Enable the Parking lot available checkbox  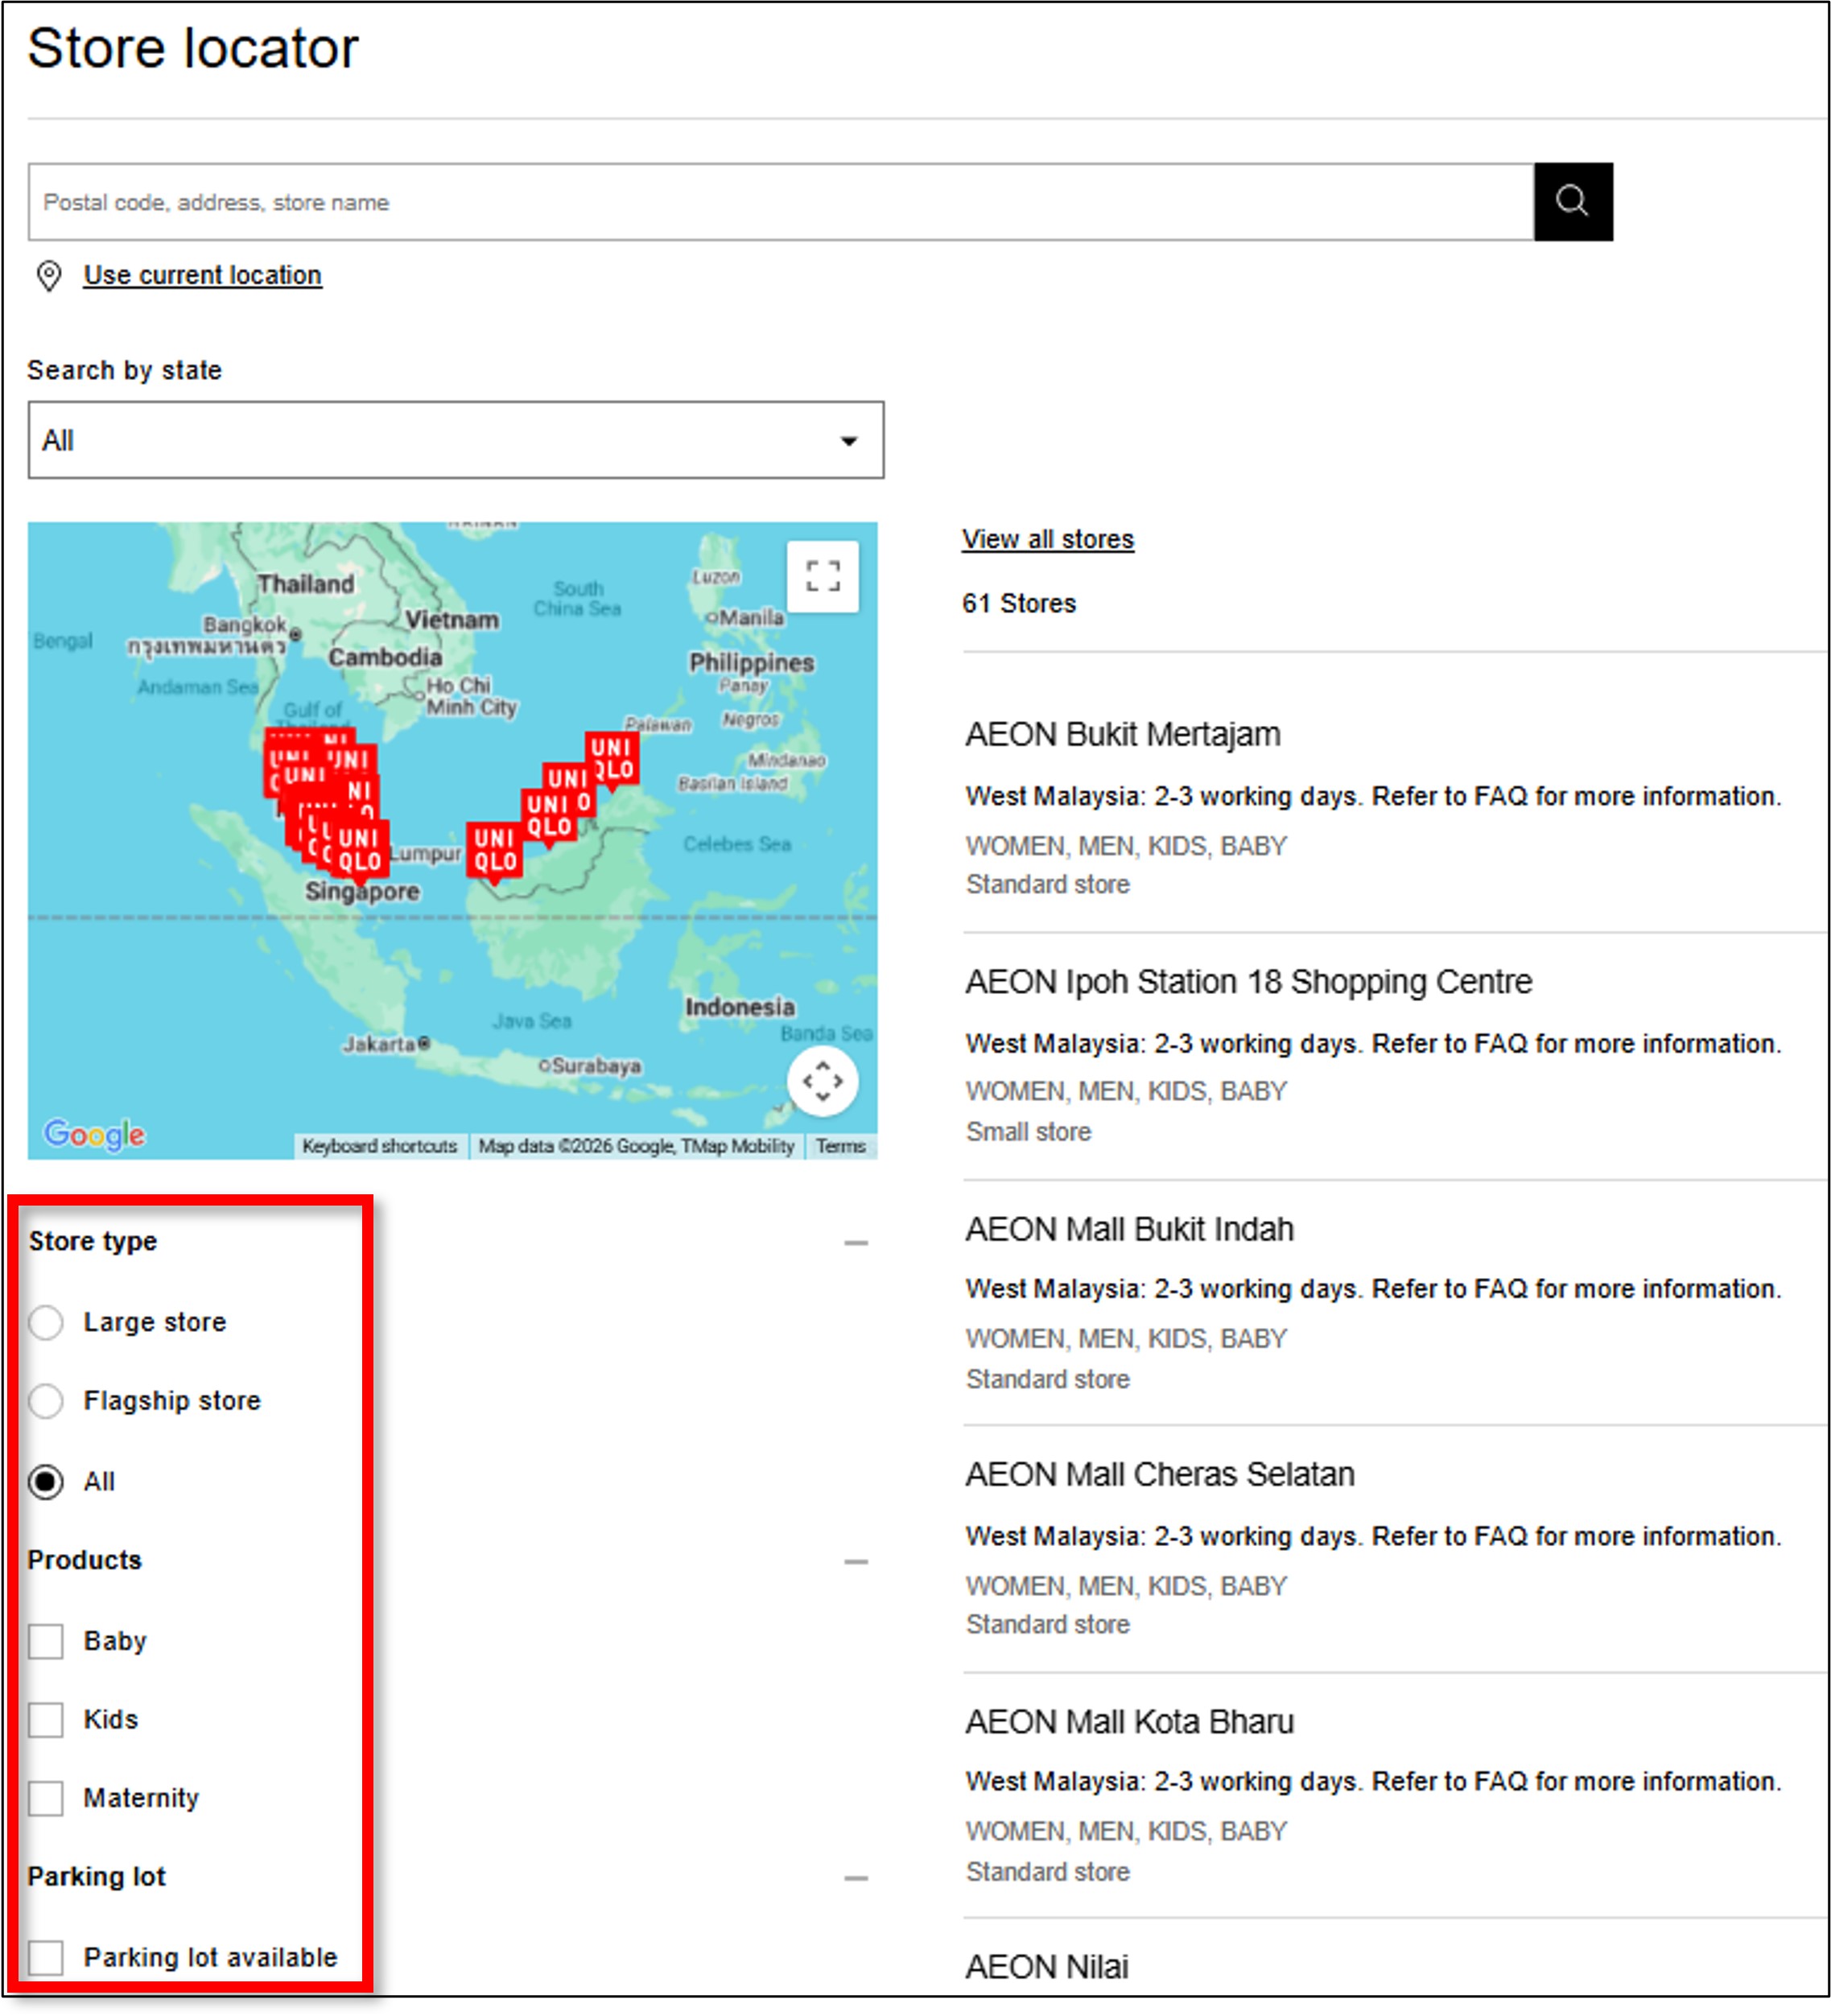[x=46, y=1957]
